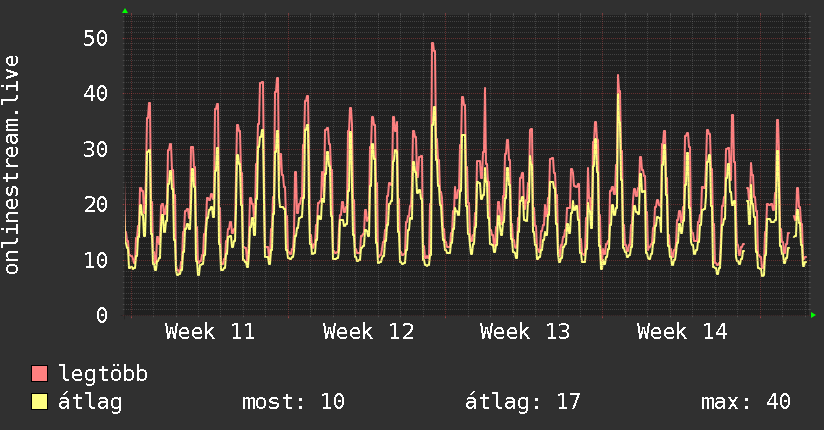Click the y-axis value 0
The image size is (824, 430).
[102, 315]
